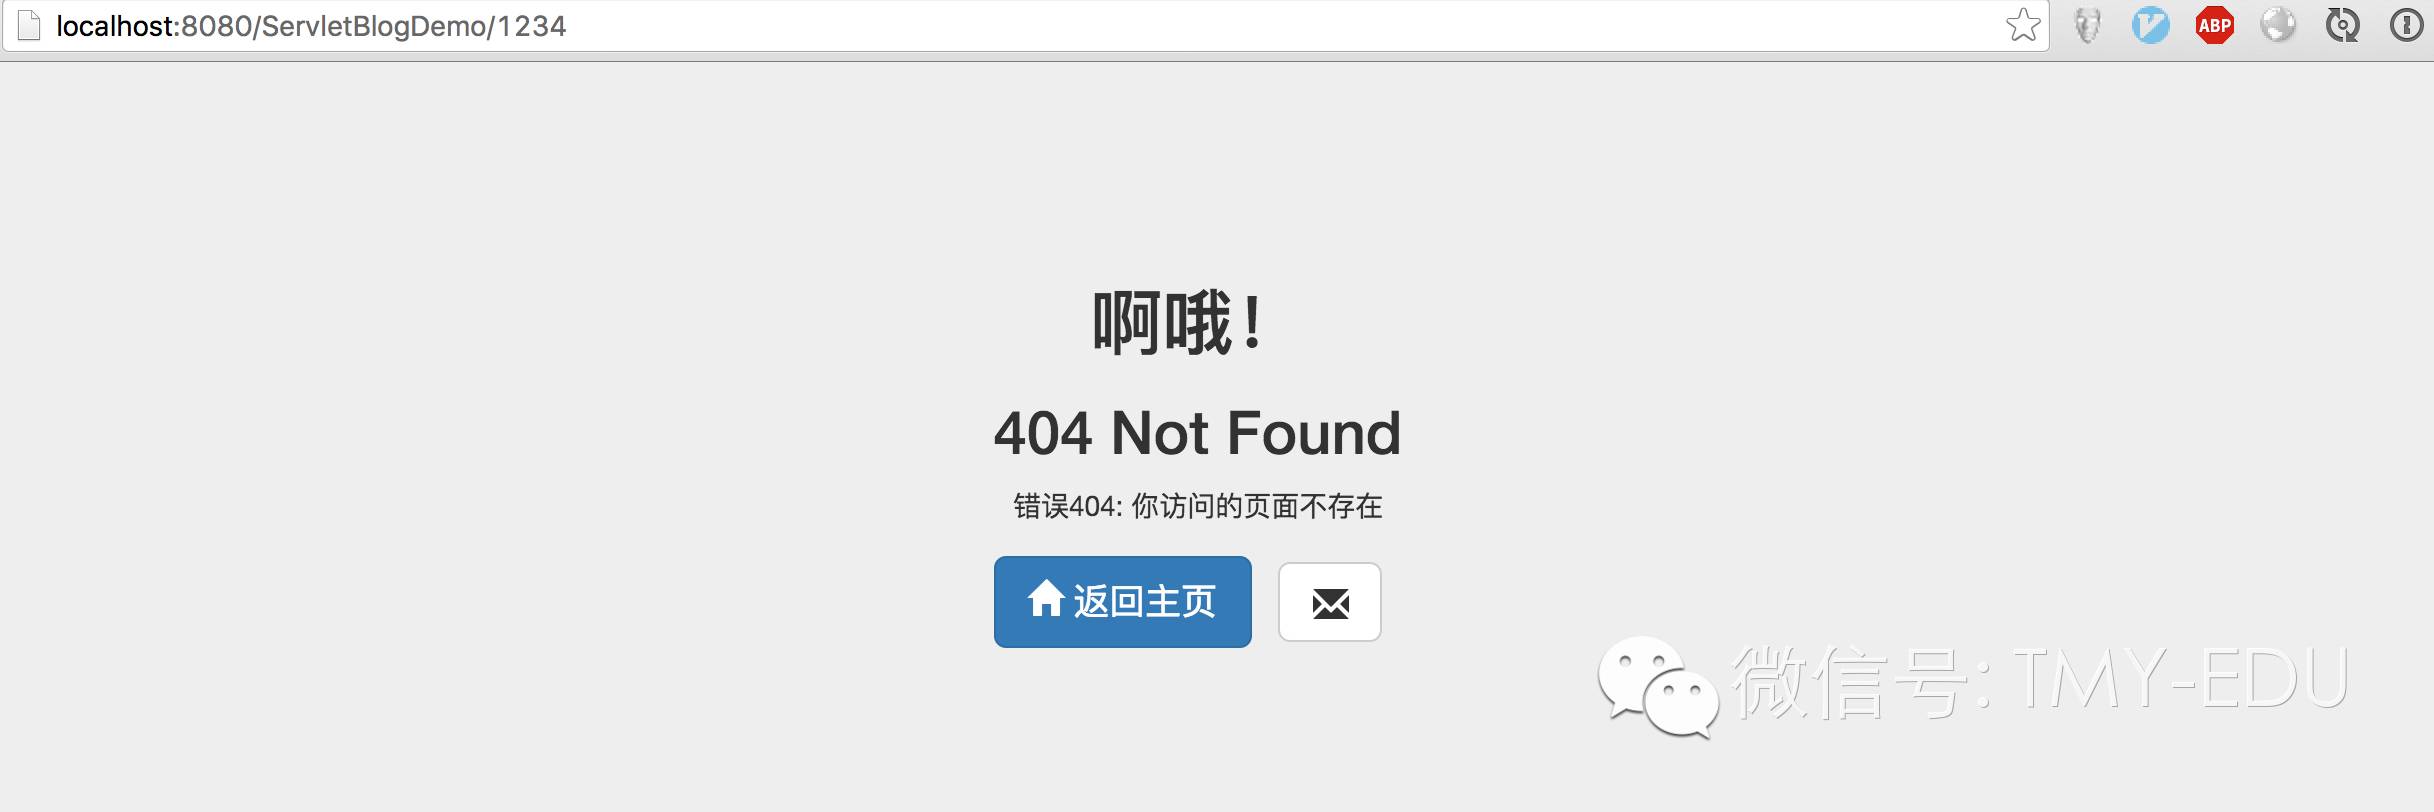Click the WeChat logo watermark
The image size is (2434, 812).
tap(1658, 686)
